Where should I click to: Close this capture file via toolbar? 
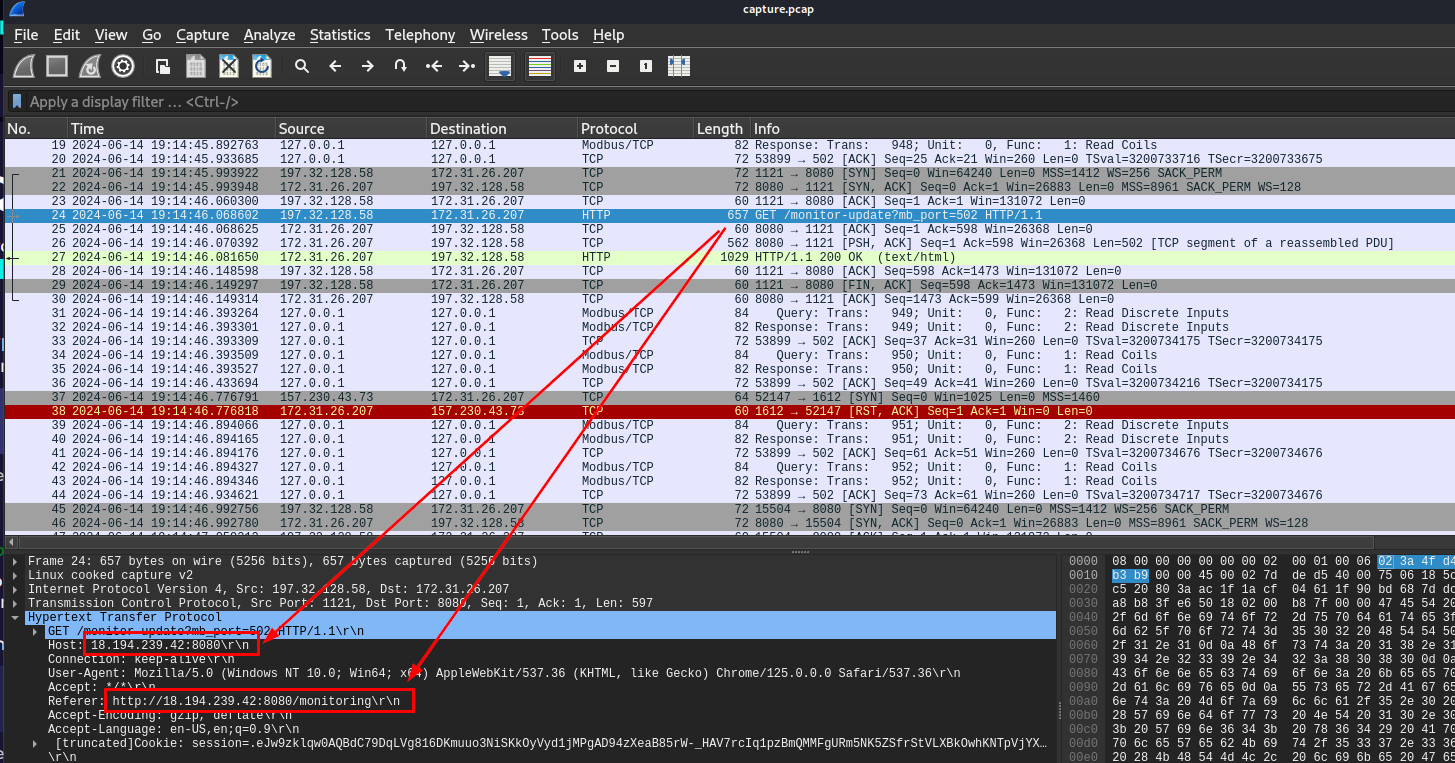click(x=229, y=67)
